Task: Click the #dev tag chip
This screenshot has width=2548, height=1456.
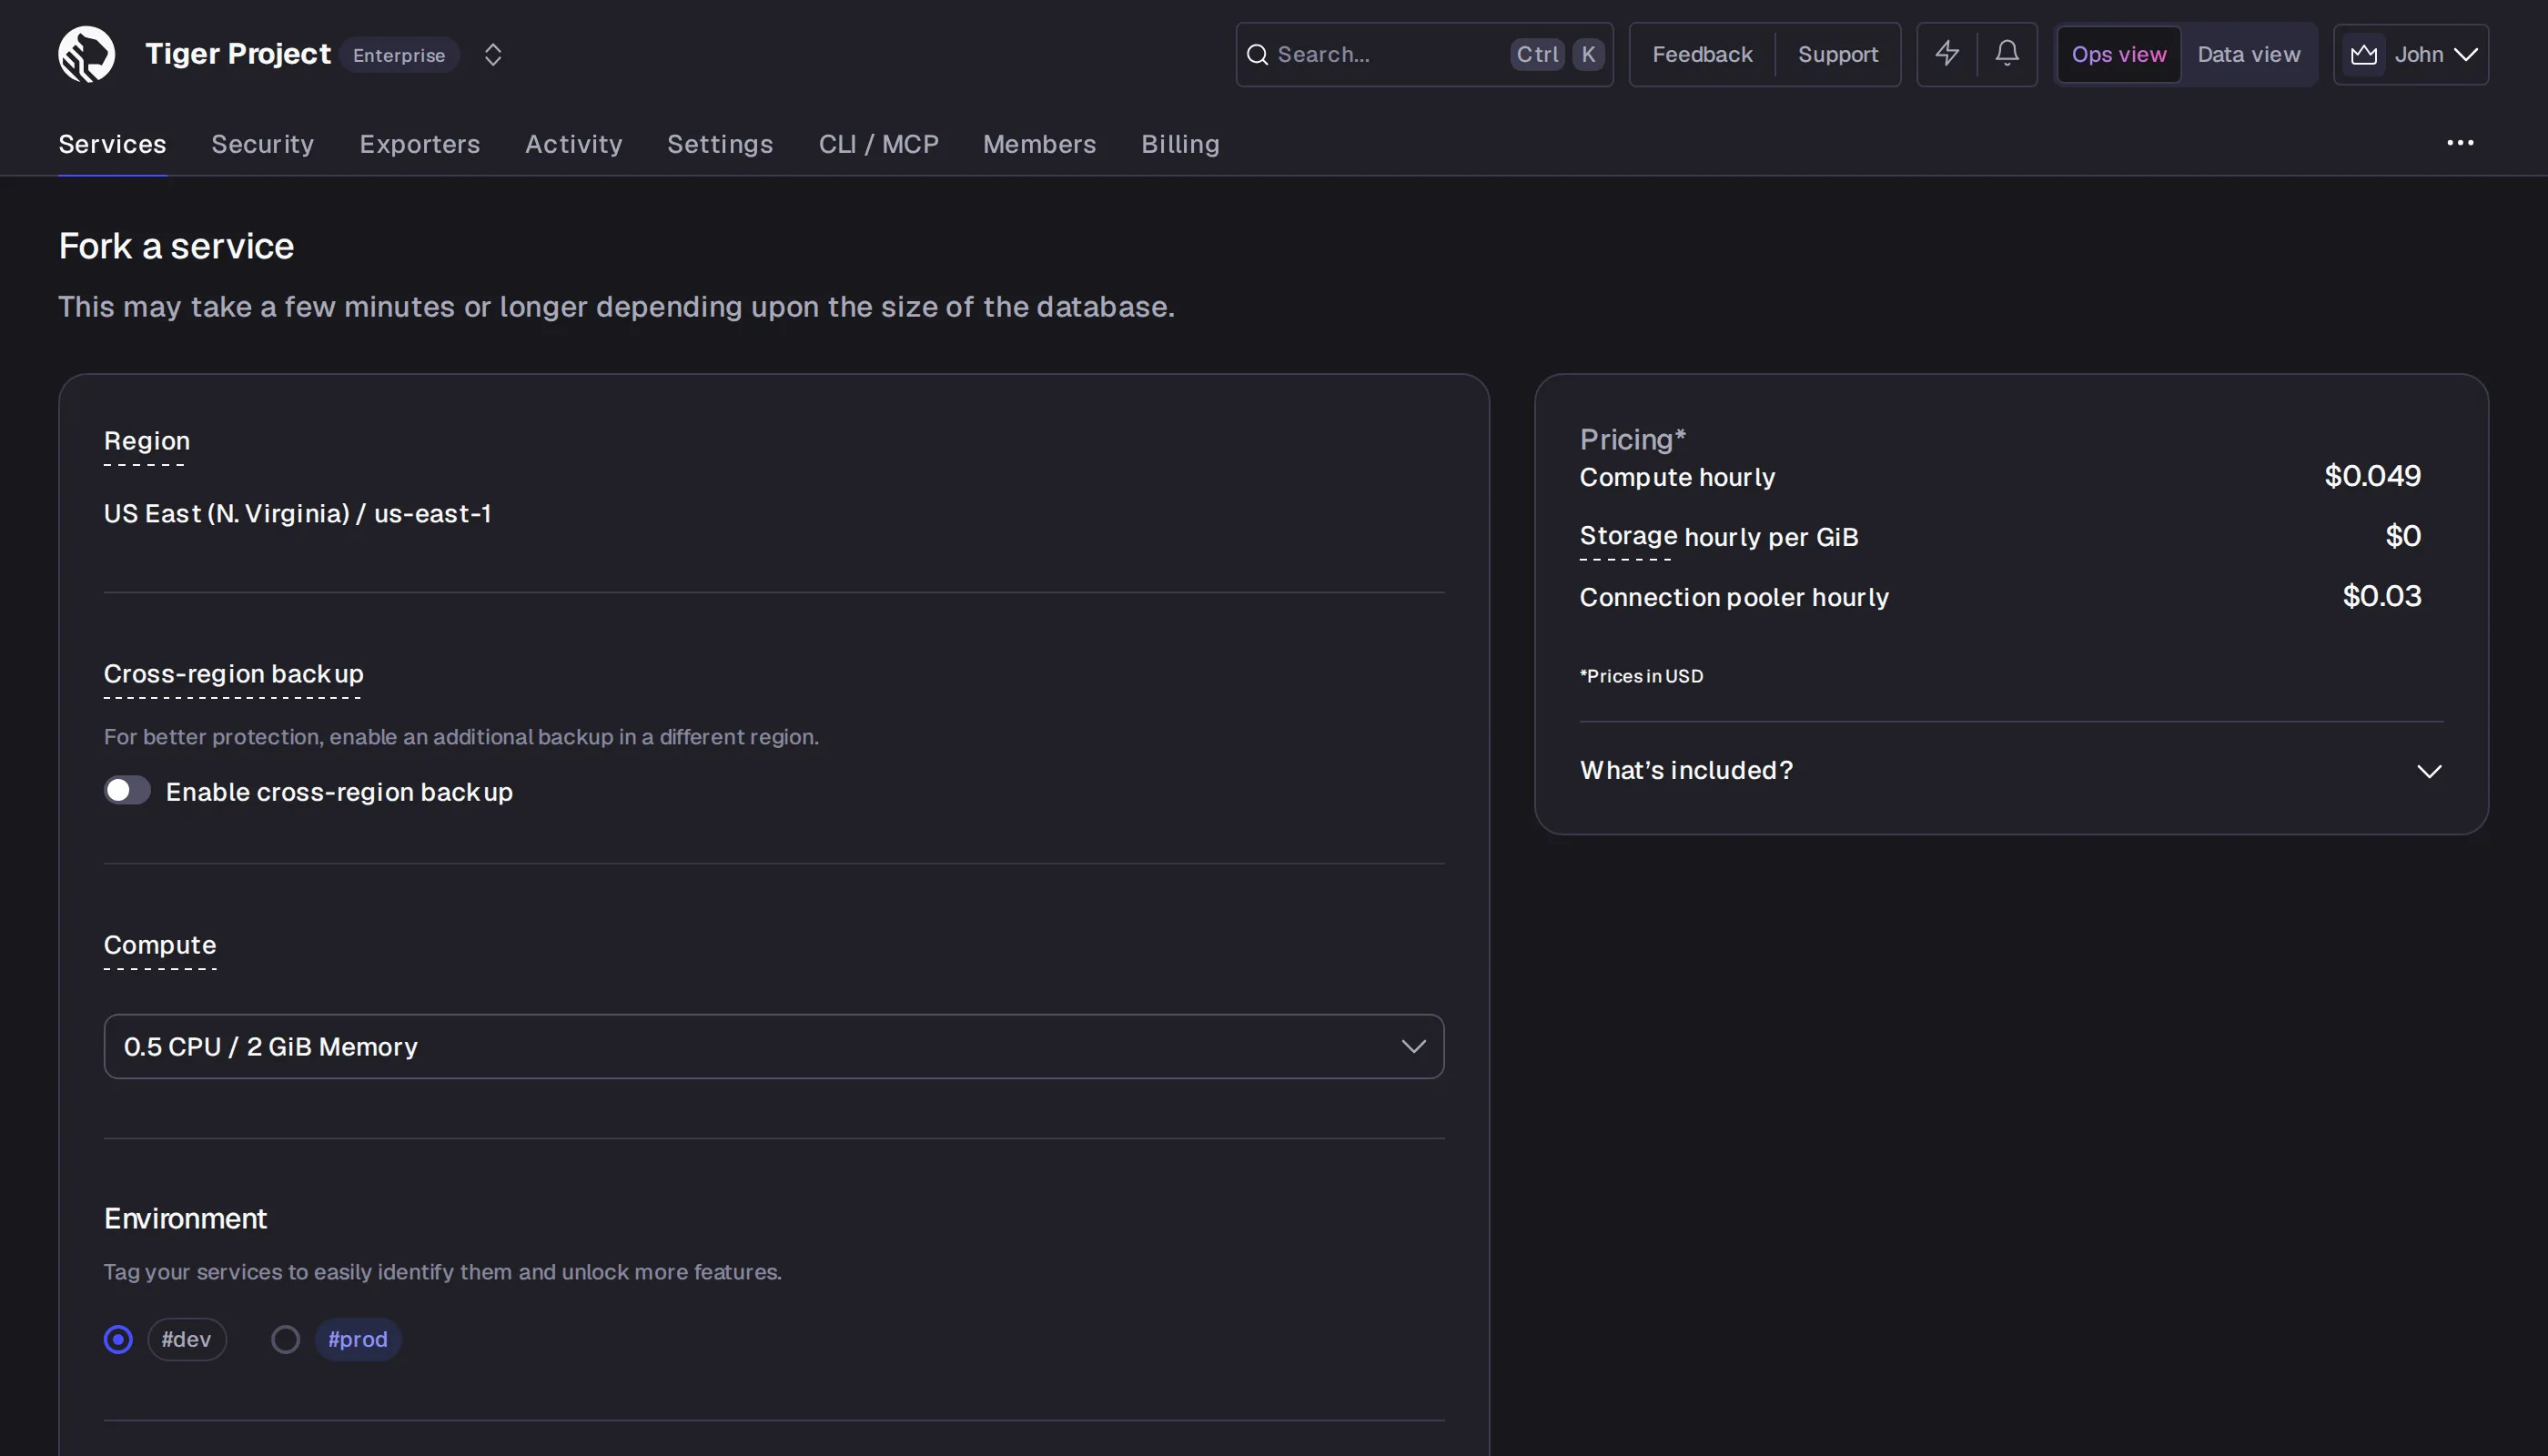Action: [187, 1339]
